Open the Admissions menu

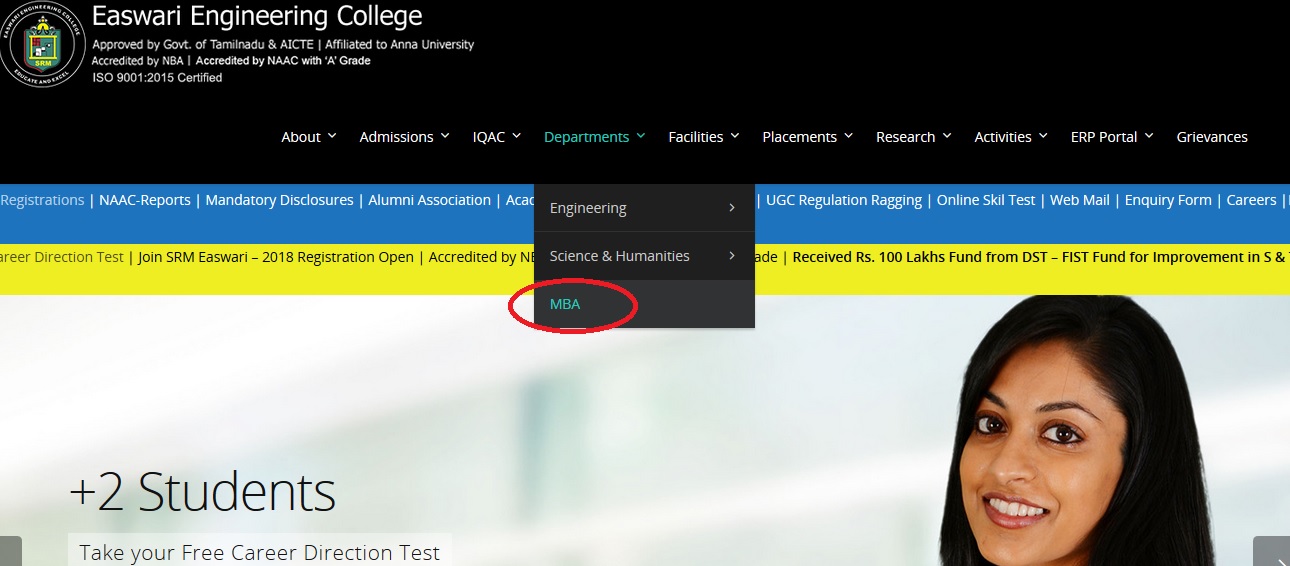pos(404,137)
